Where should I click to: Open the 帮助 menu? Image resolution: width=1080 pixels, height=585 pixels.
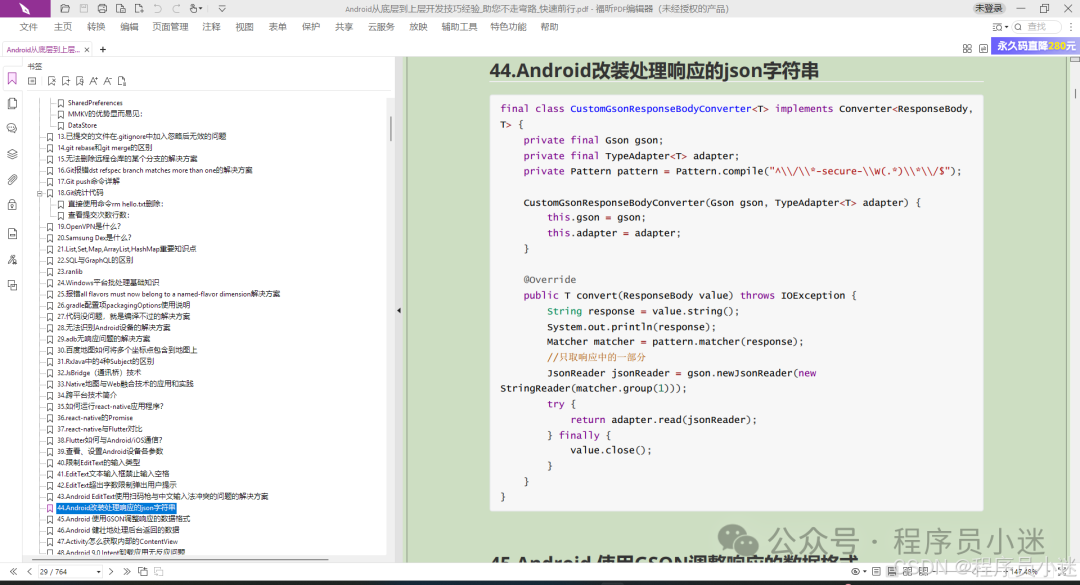[x=549, y=27]
